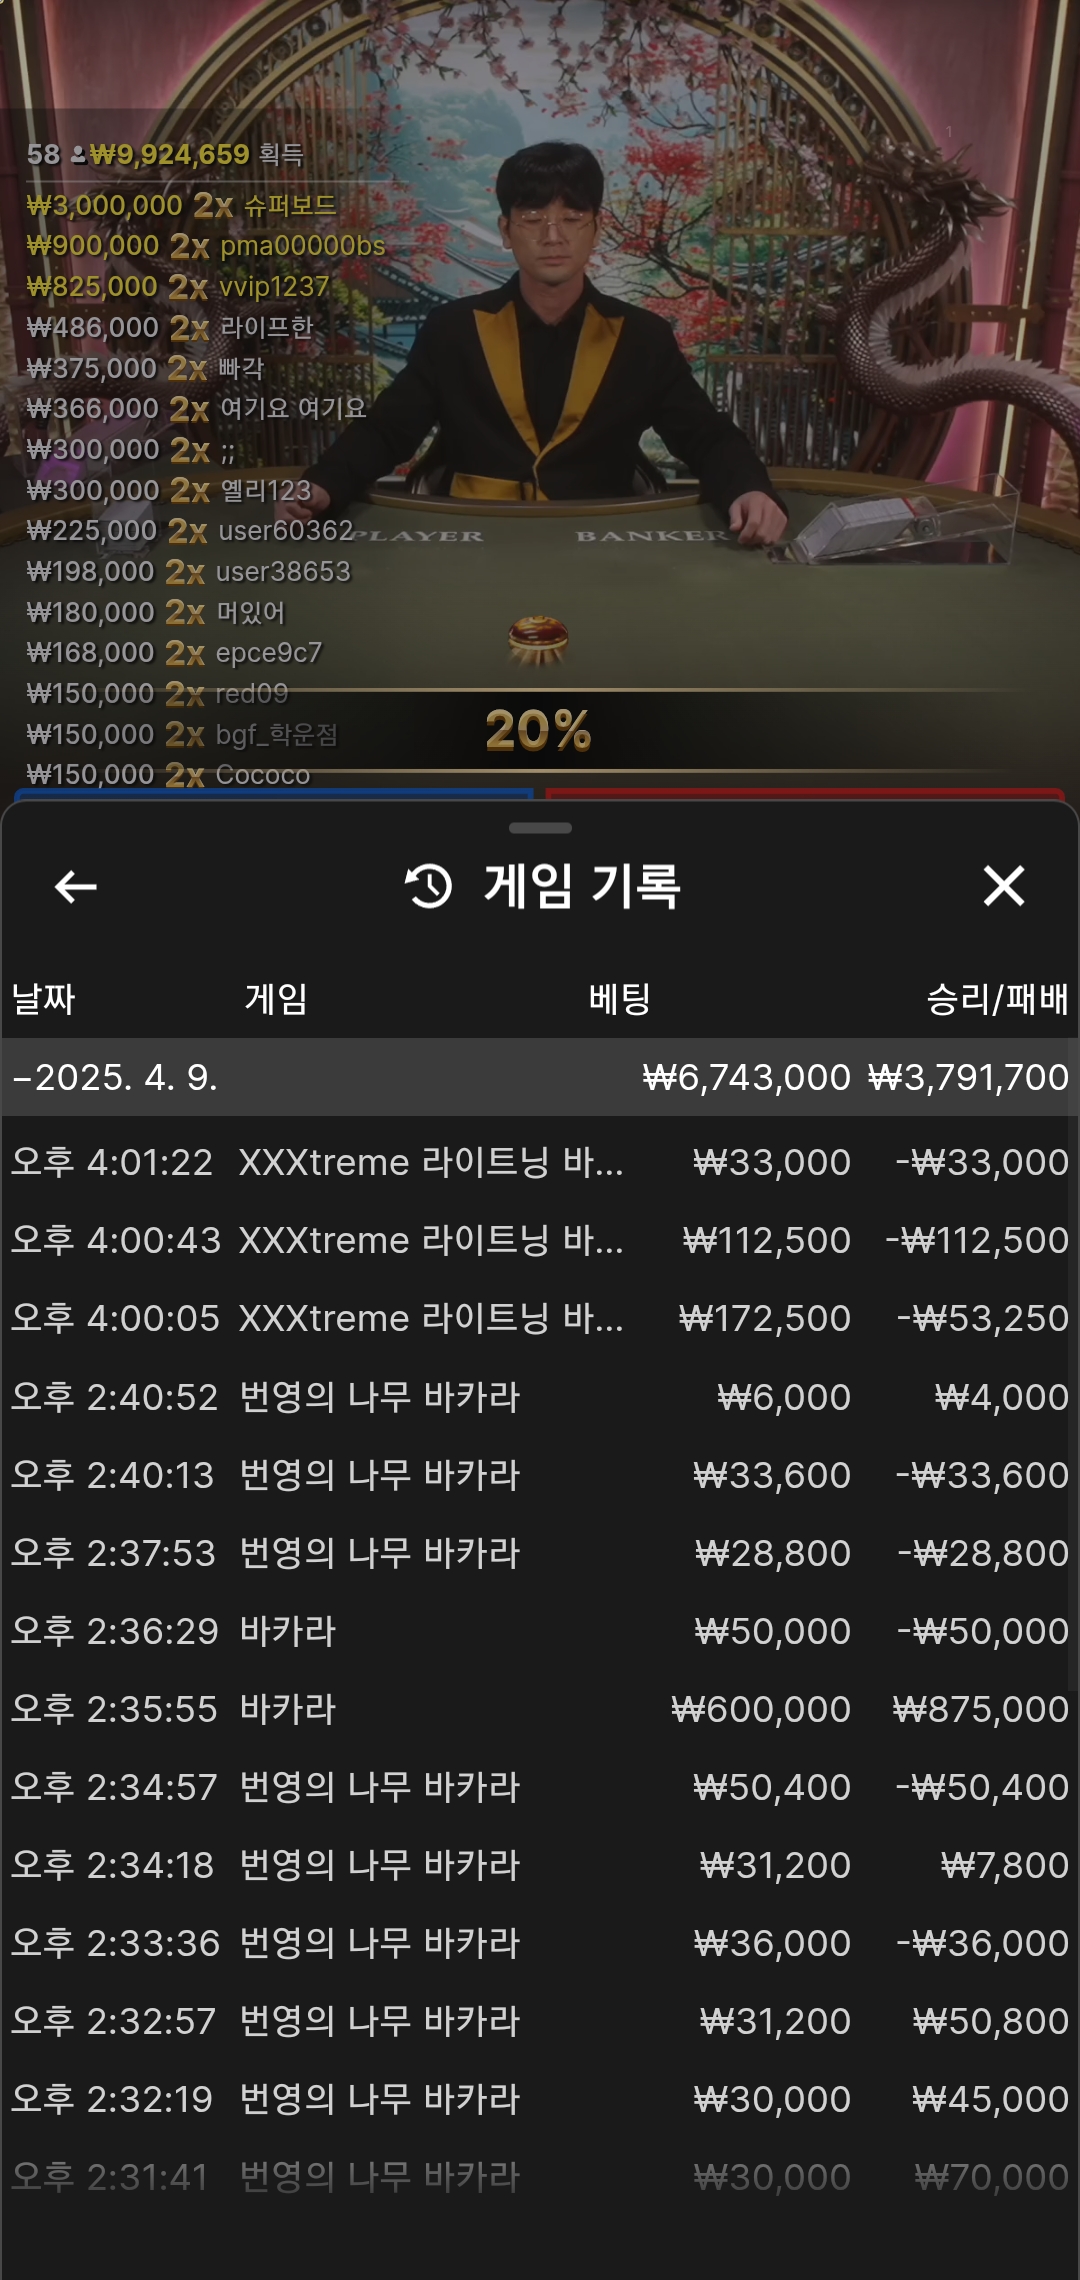The width and height of the screenshot is (1080, 2280).
Task: Tap the back arrow in game history
Action: pos(75,886)
